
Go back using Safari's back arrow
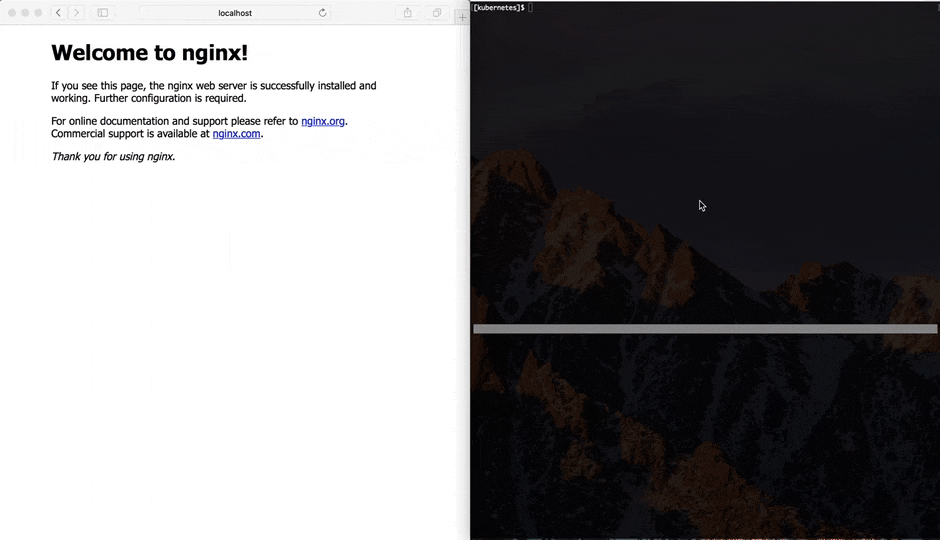coord(58,13)
